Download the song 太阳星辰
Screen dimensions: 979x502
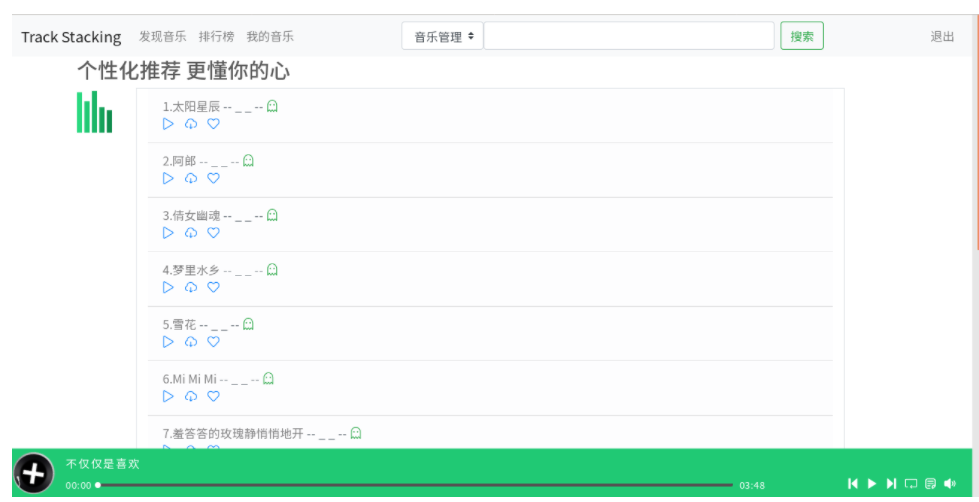pyautogui.click(x=191, y=124)
